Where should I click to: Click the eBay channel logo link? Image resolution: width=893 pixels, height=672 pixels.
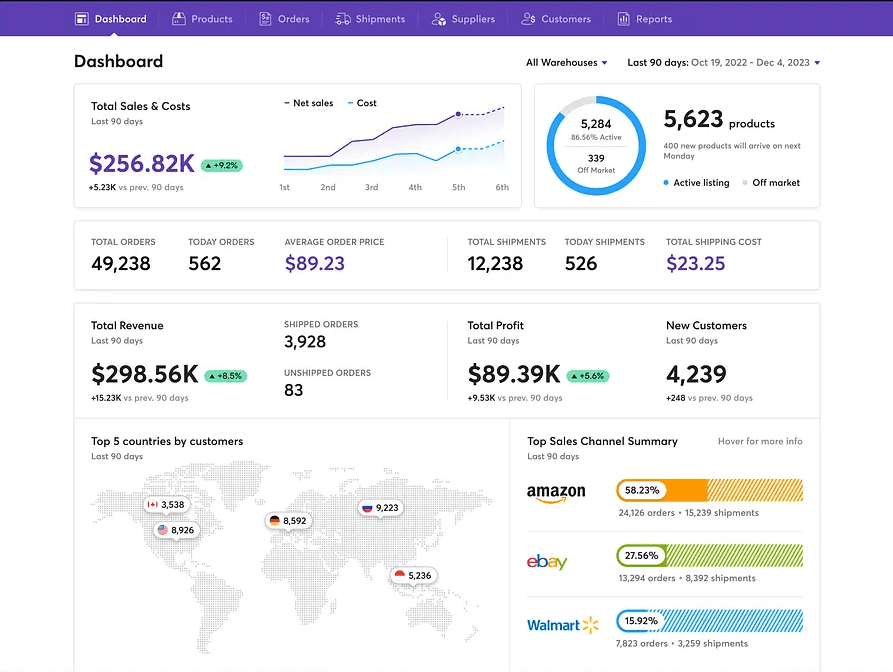coord(546,560)
